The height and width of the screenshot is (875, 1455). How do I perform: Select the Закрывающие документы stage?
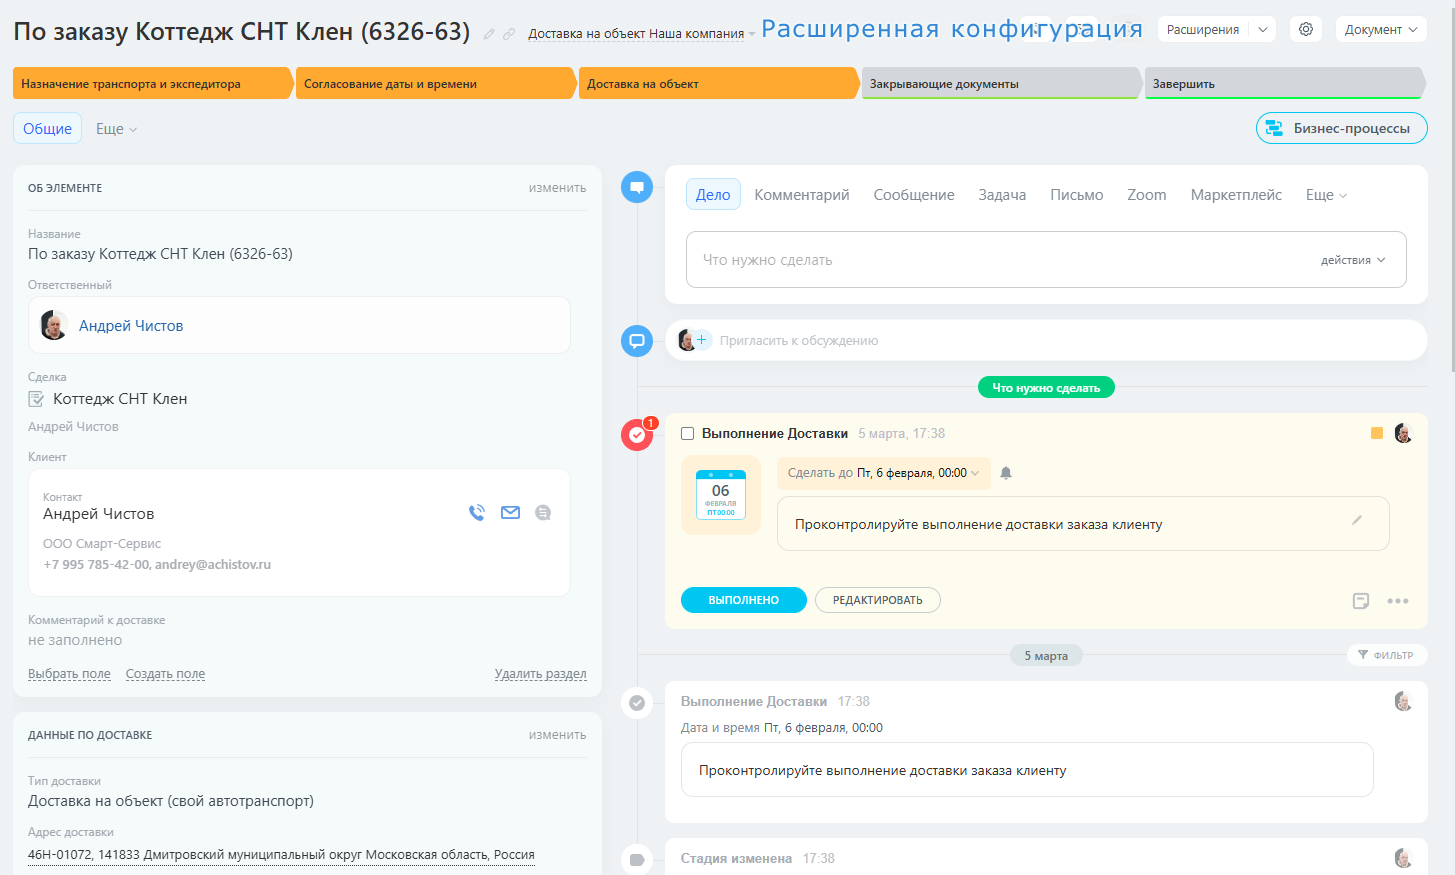[1000, 84]
